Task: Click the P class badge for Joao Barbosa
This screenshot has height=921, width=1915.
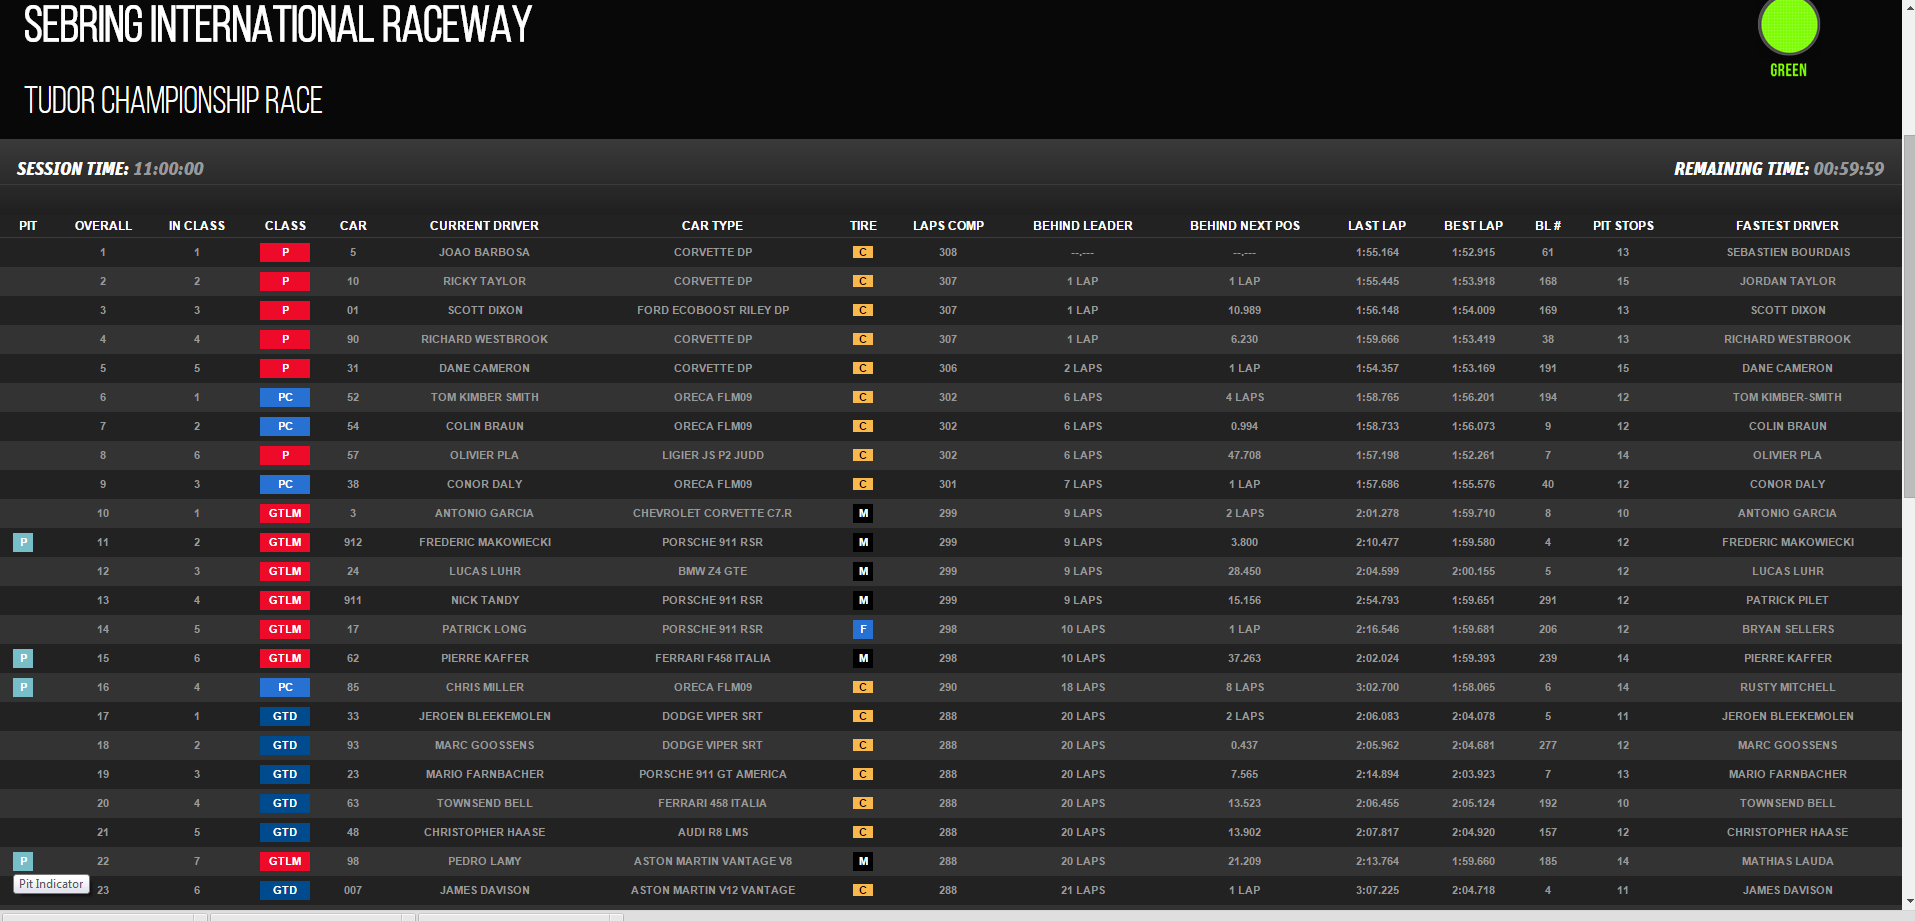Action: [285, 252]
